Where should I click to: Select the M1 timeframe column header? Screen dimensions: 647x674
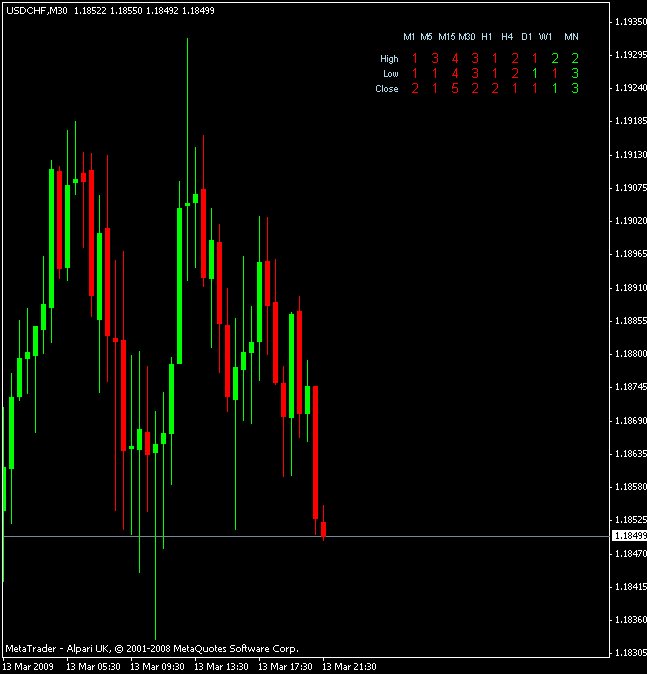[x=409, y=37]
